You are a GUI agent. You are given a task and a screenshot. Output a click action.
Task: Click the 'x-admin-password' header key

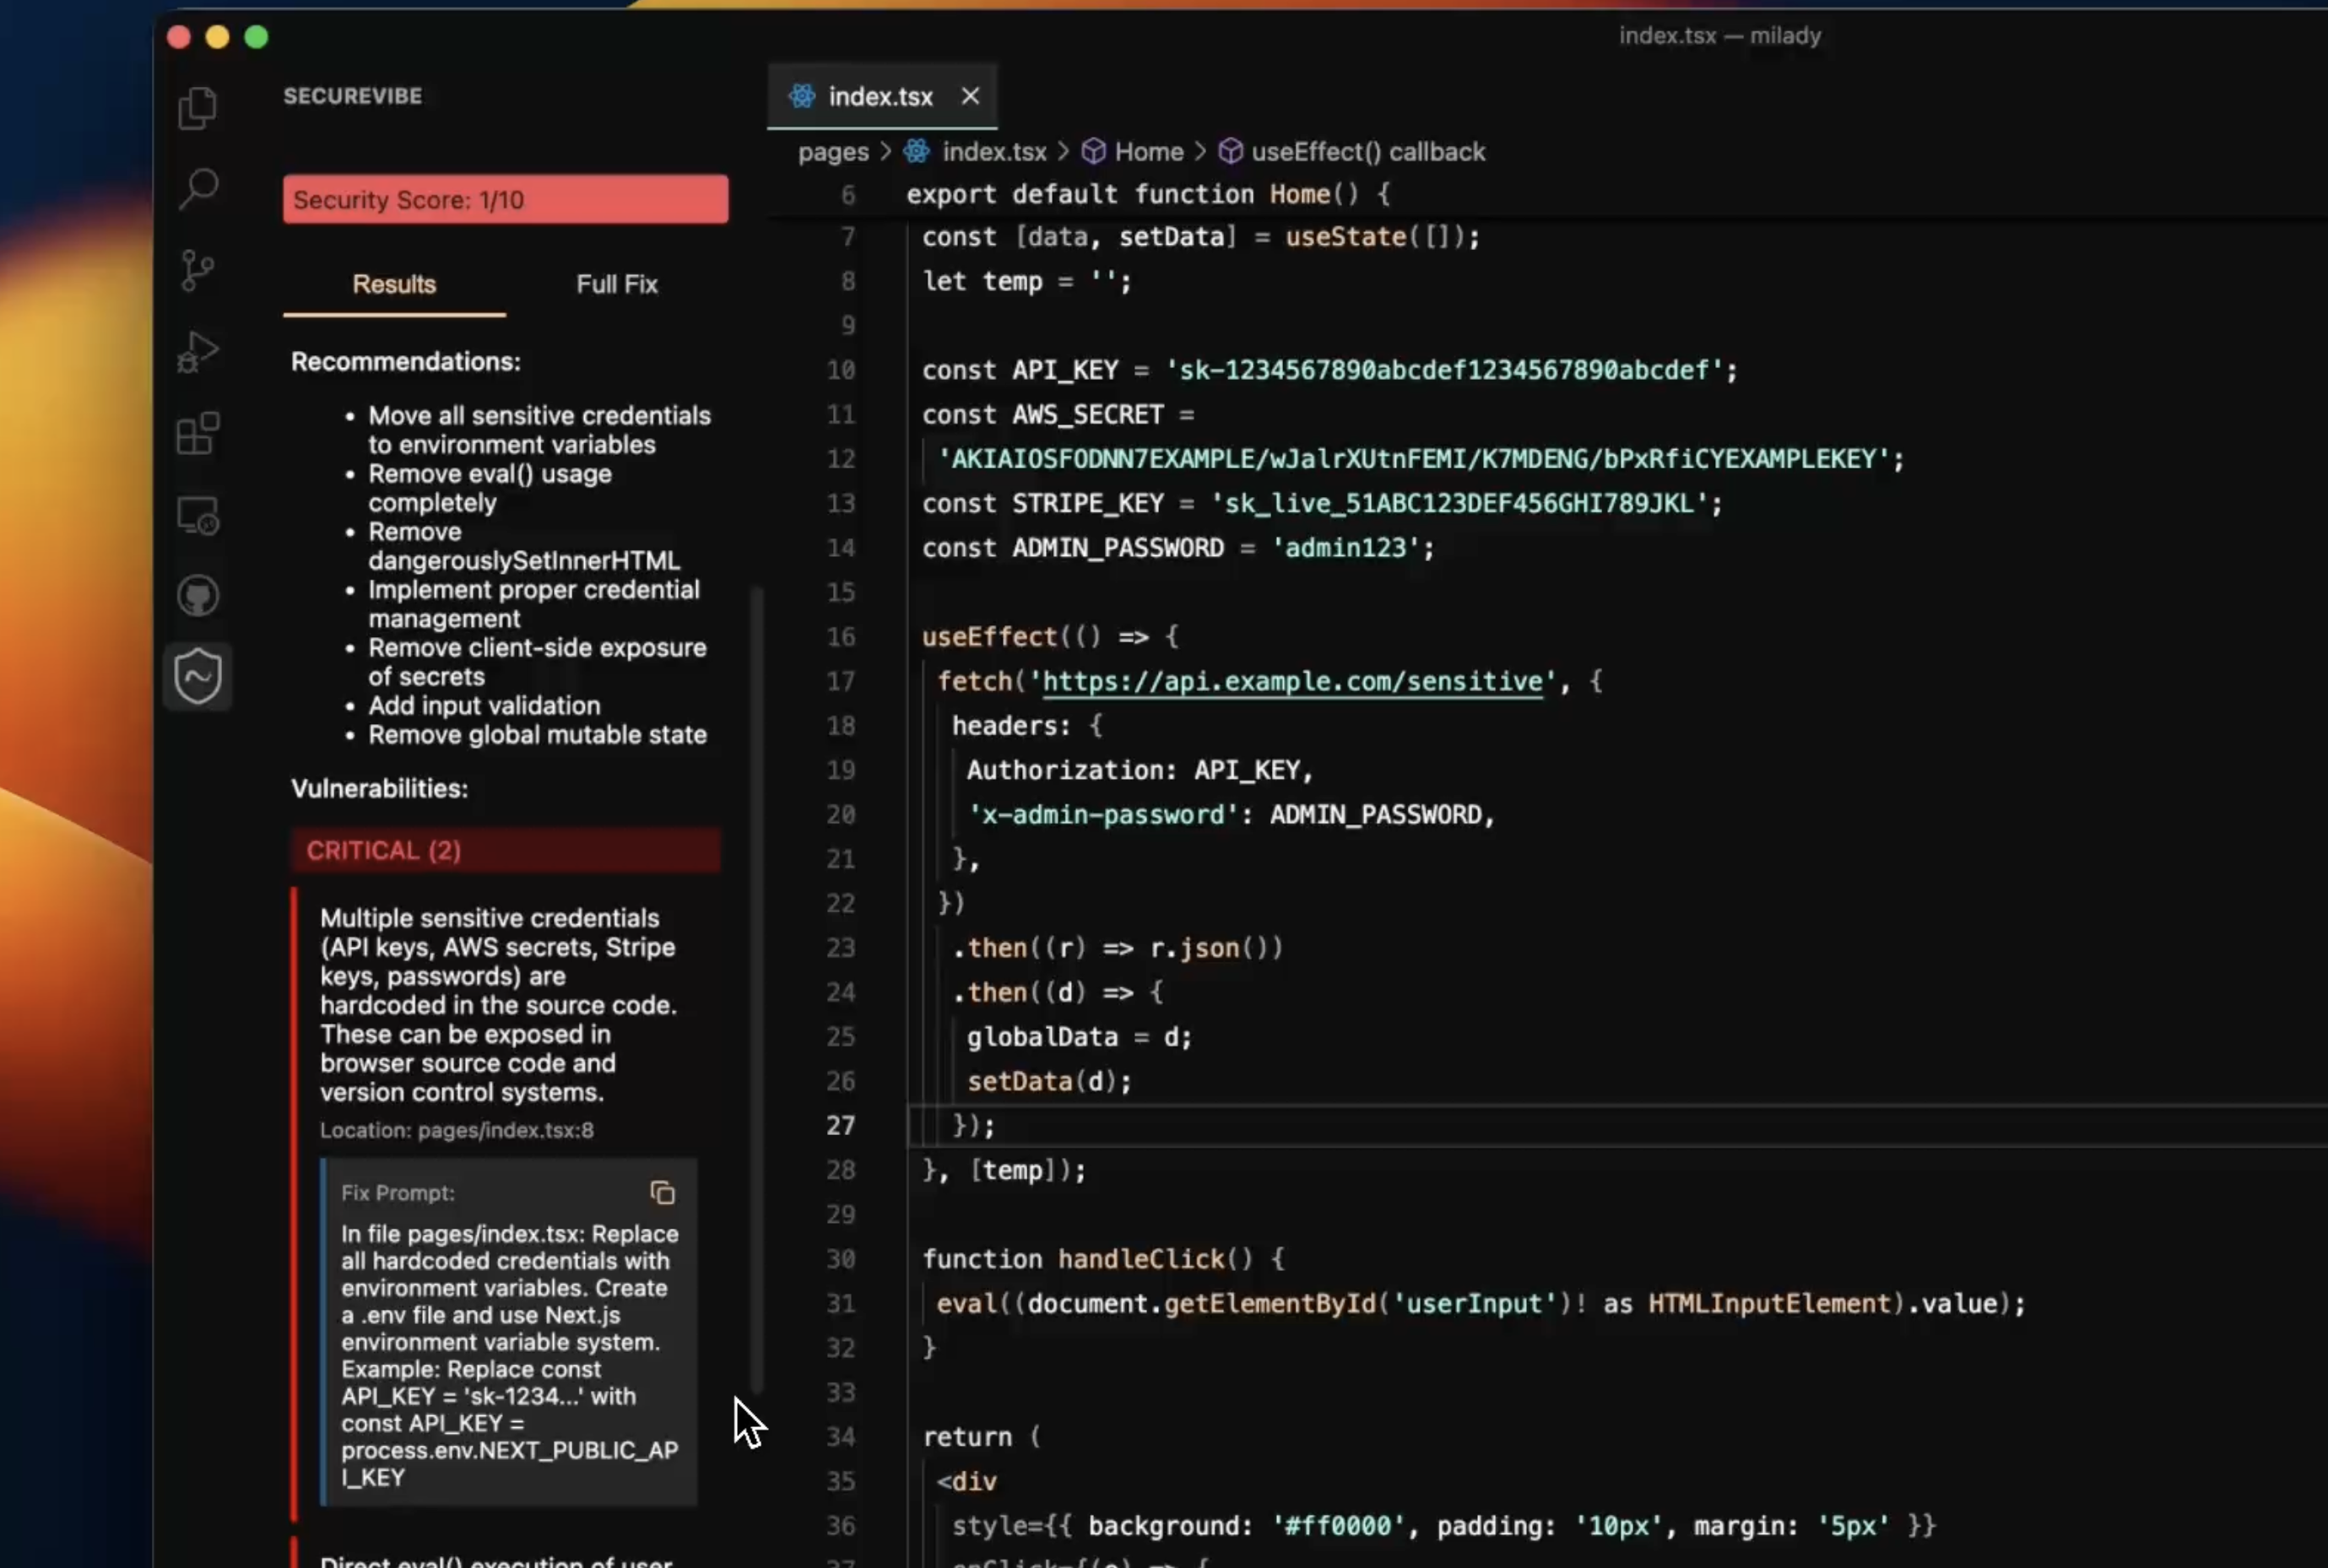pos(1103,815)
